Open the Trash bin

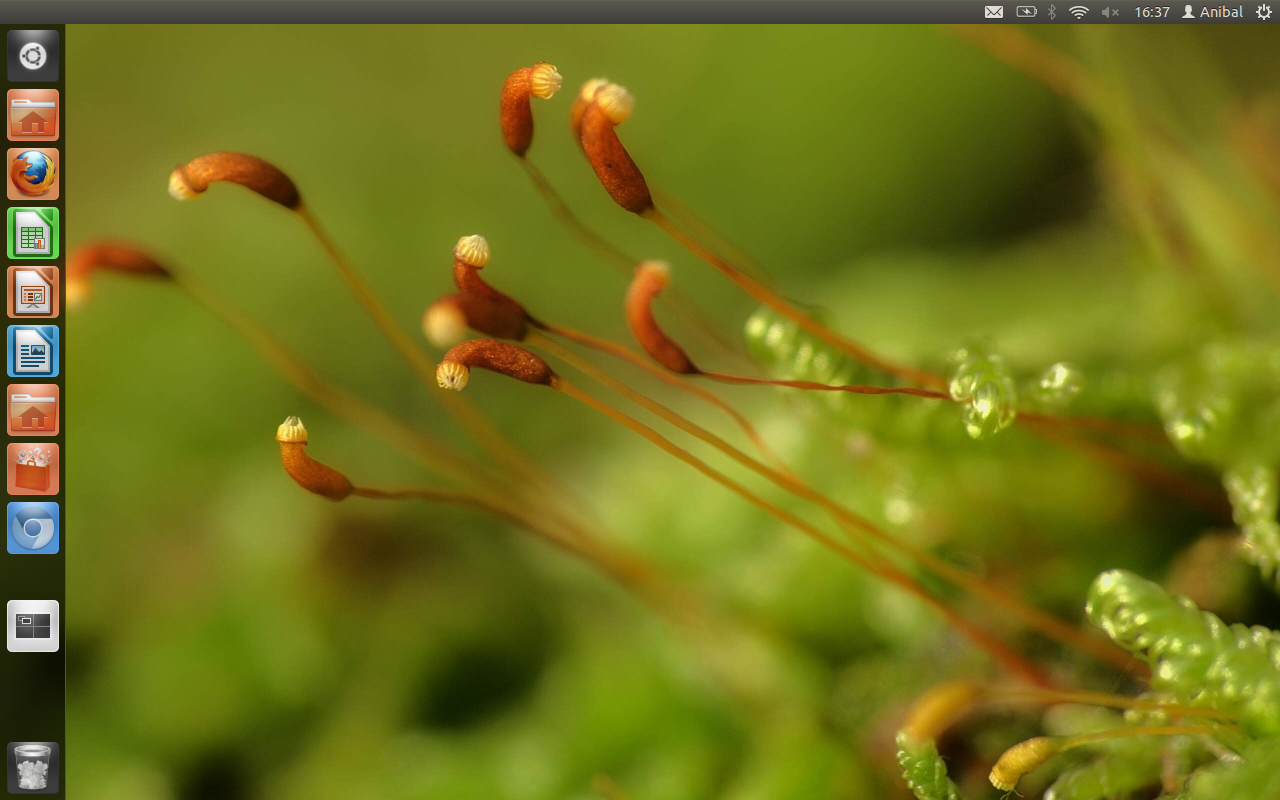33,767
